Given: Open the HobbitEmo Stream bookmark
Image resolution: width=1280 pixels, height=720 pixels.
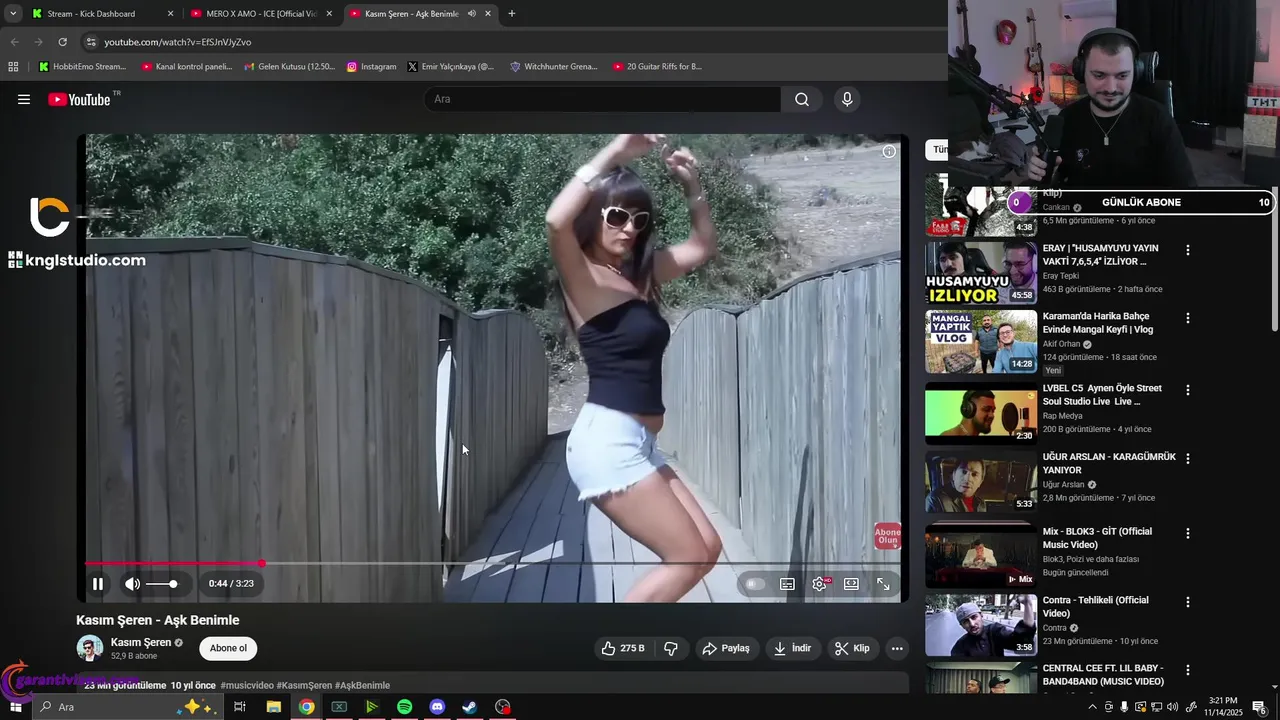Looking at the screenshot, I should 82,67.
